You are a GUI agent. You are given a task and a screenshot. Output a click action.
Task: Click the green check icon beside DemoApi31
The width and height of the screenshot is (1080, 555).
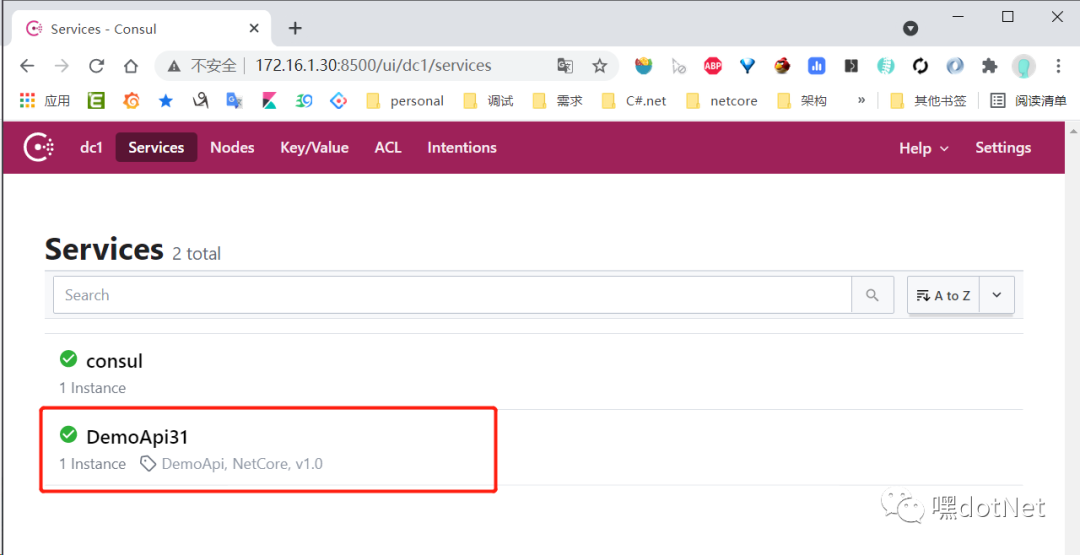(68, 434)
